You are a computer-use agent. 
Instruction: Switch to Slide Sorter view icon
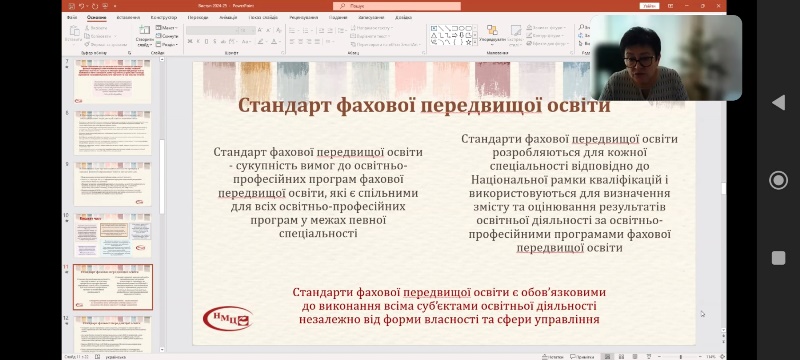pos(621,356)
